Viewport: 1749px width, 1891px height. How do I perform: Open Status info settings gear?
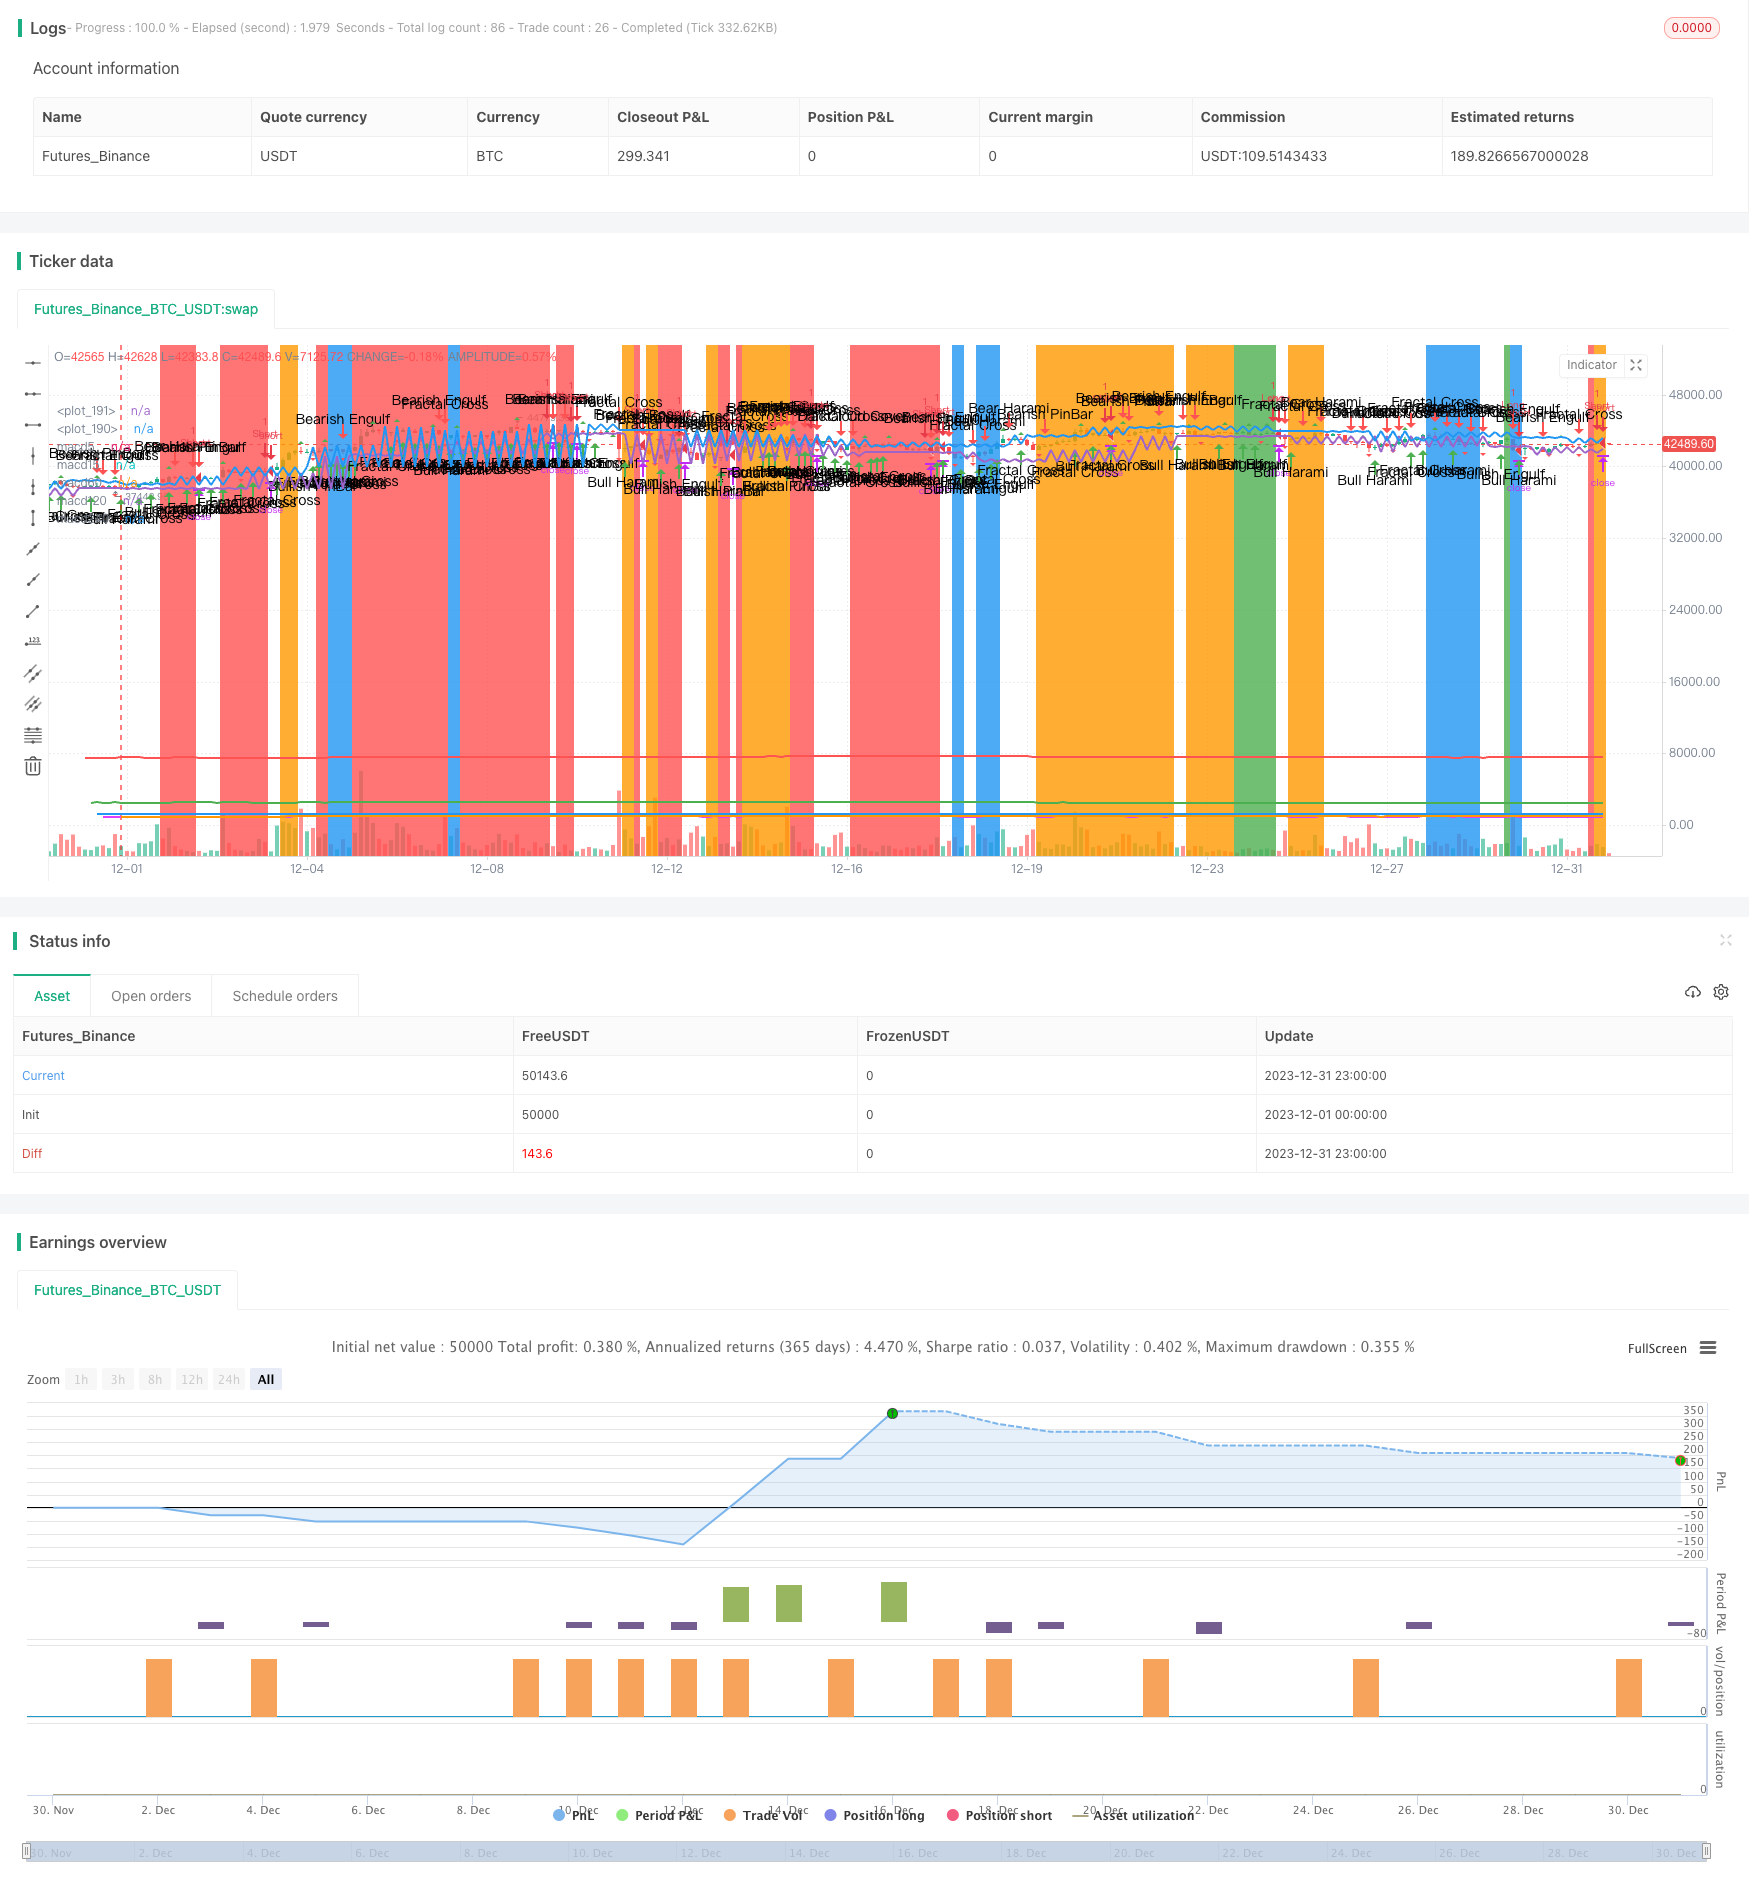coord(1721,992)
